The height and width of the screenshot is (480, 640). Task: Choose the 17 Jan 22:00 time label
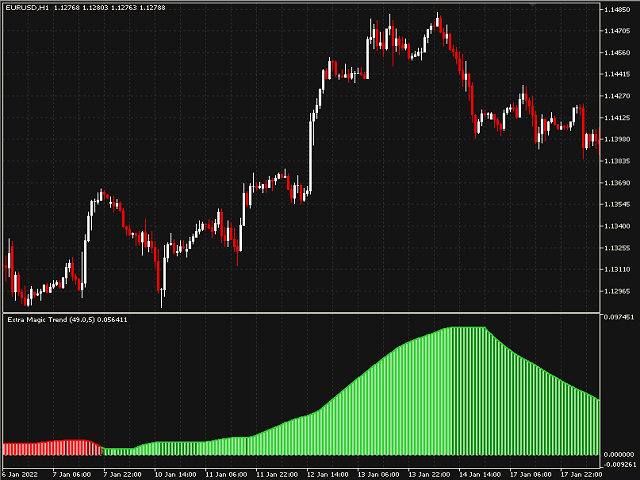(x=581, y=474)
